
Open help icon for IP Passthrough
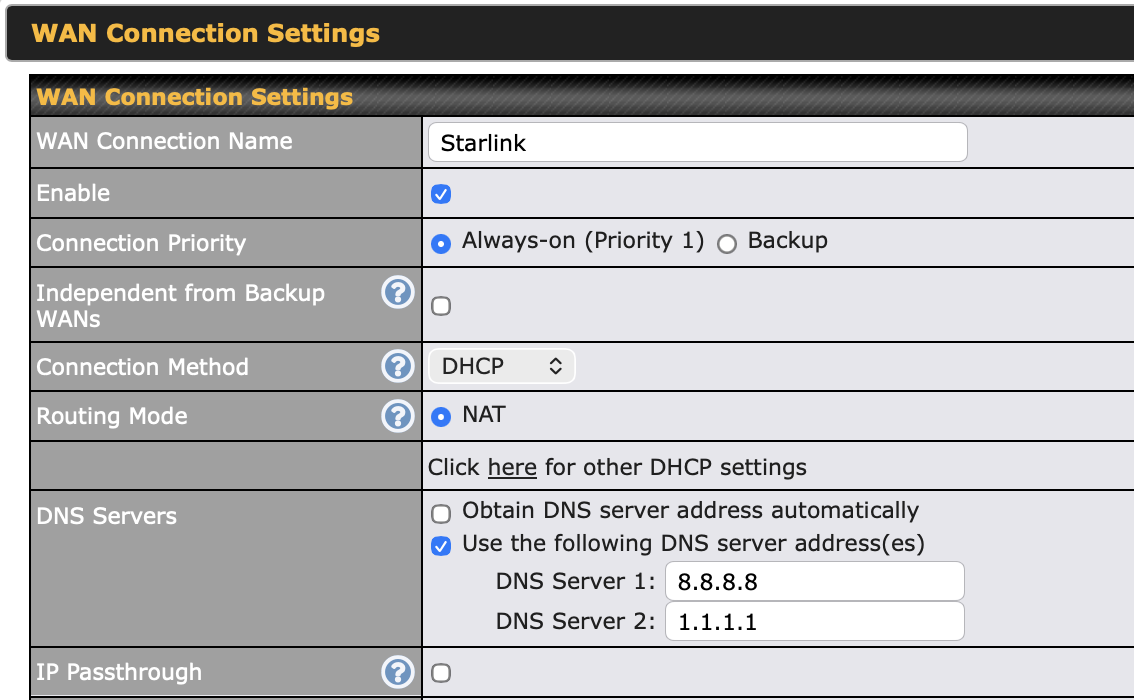coord(398,672)
